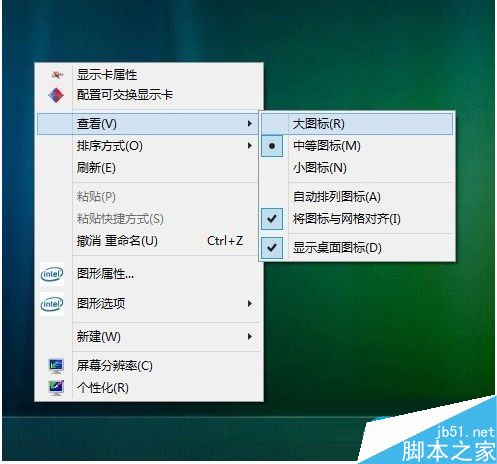The width and height of the screenshot is (497, 464).
Task: Click 刷新(E) to refresh desktop
Action: tap(149, 168)
